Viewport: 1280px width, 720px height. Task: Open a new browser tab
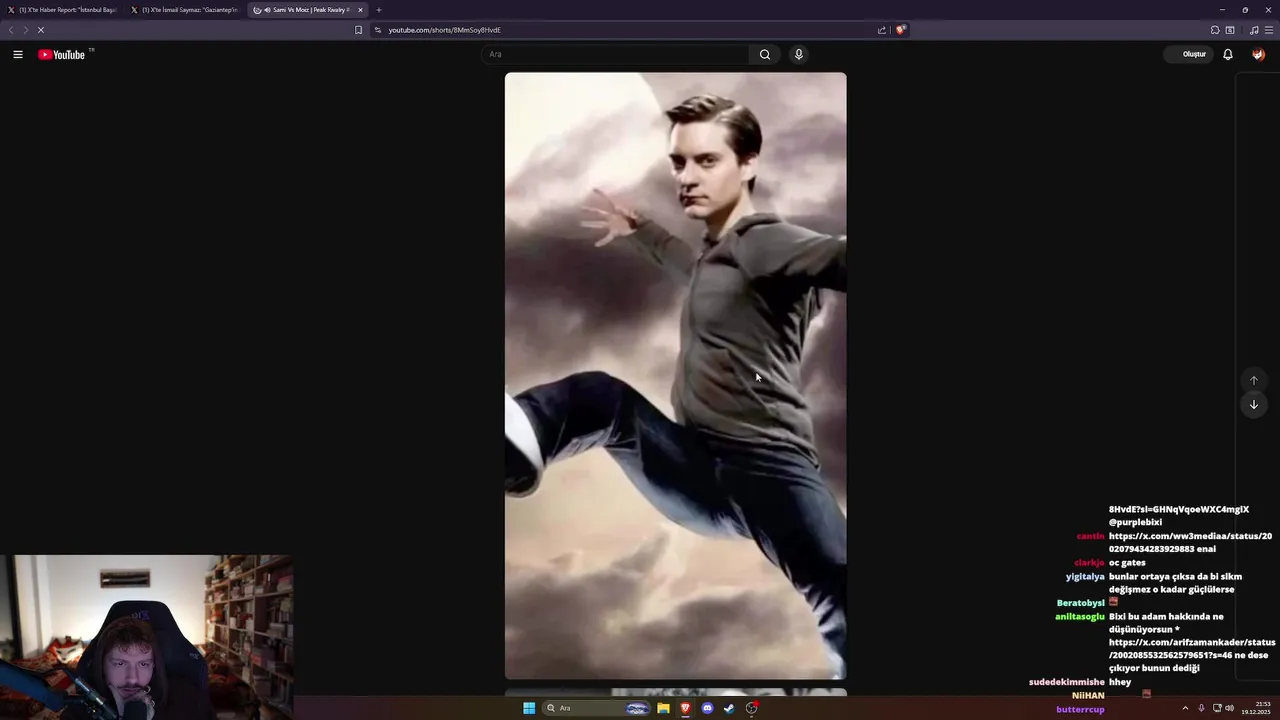click(379, 10)
